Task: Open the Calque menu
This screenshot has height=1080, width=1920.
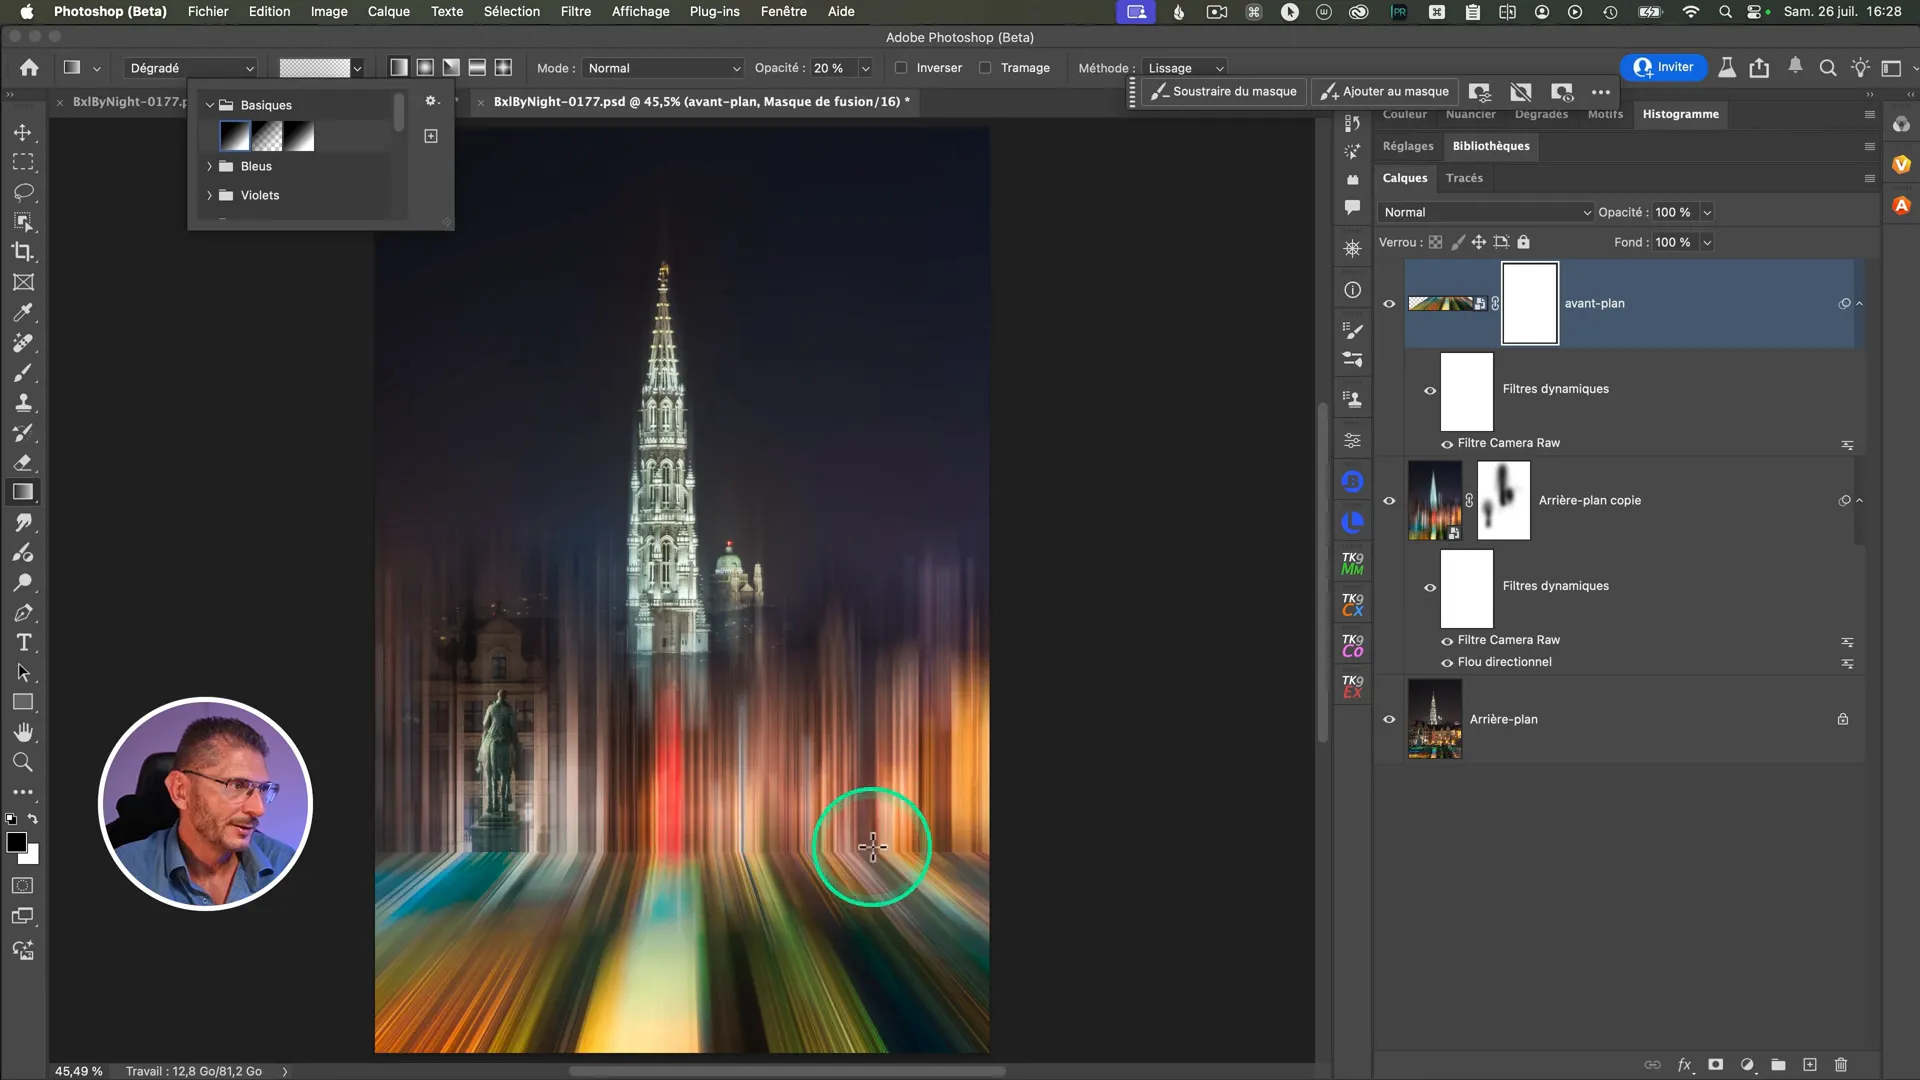Action: (x=388, y=11)
